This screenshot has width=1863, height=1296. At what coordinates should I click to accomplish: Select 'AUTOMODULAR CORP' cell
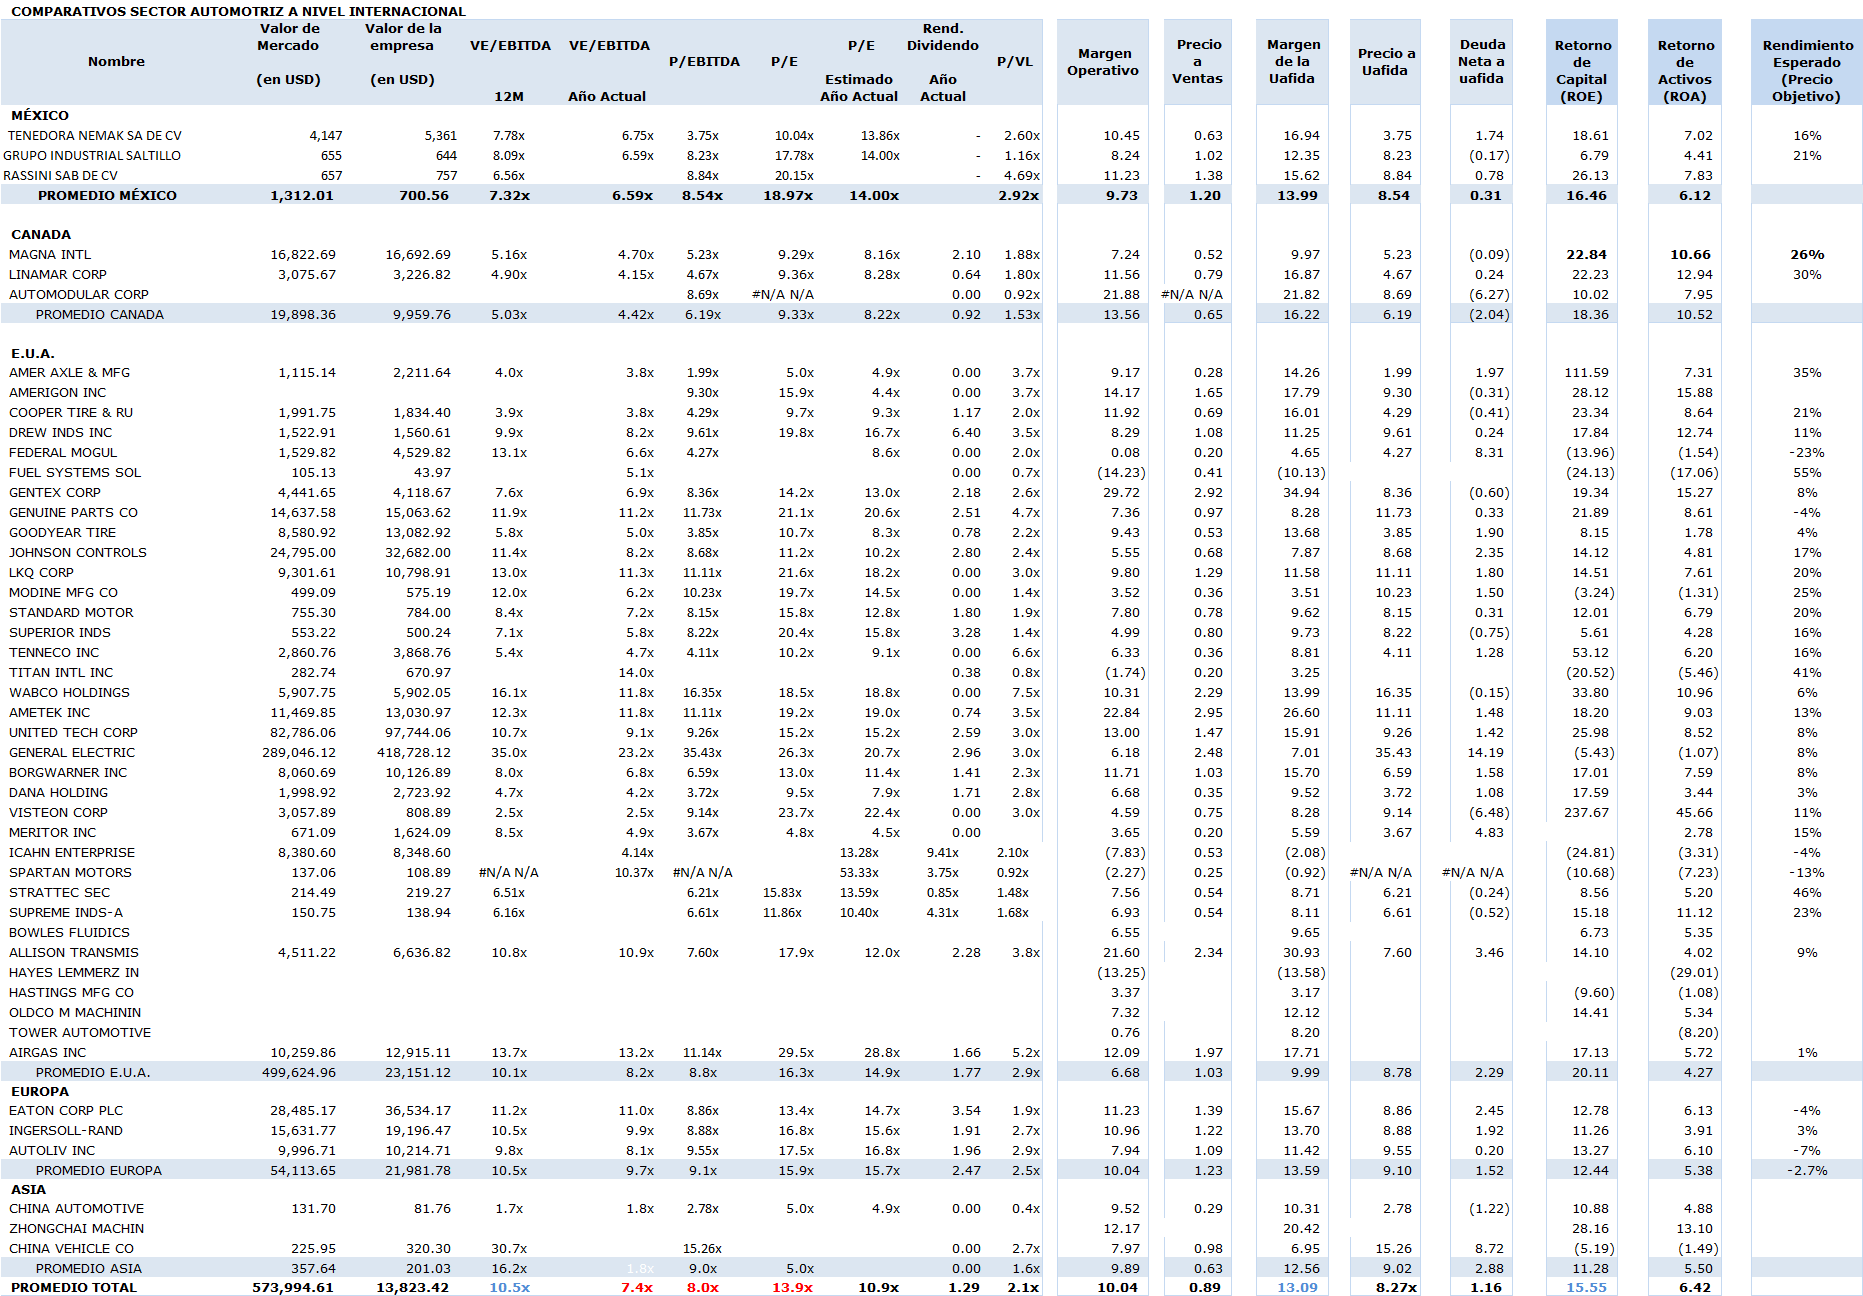pyautogui.click(x=79, y=295)
